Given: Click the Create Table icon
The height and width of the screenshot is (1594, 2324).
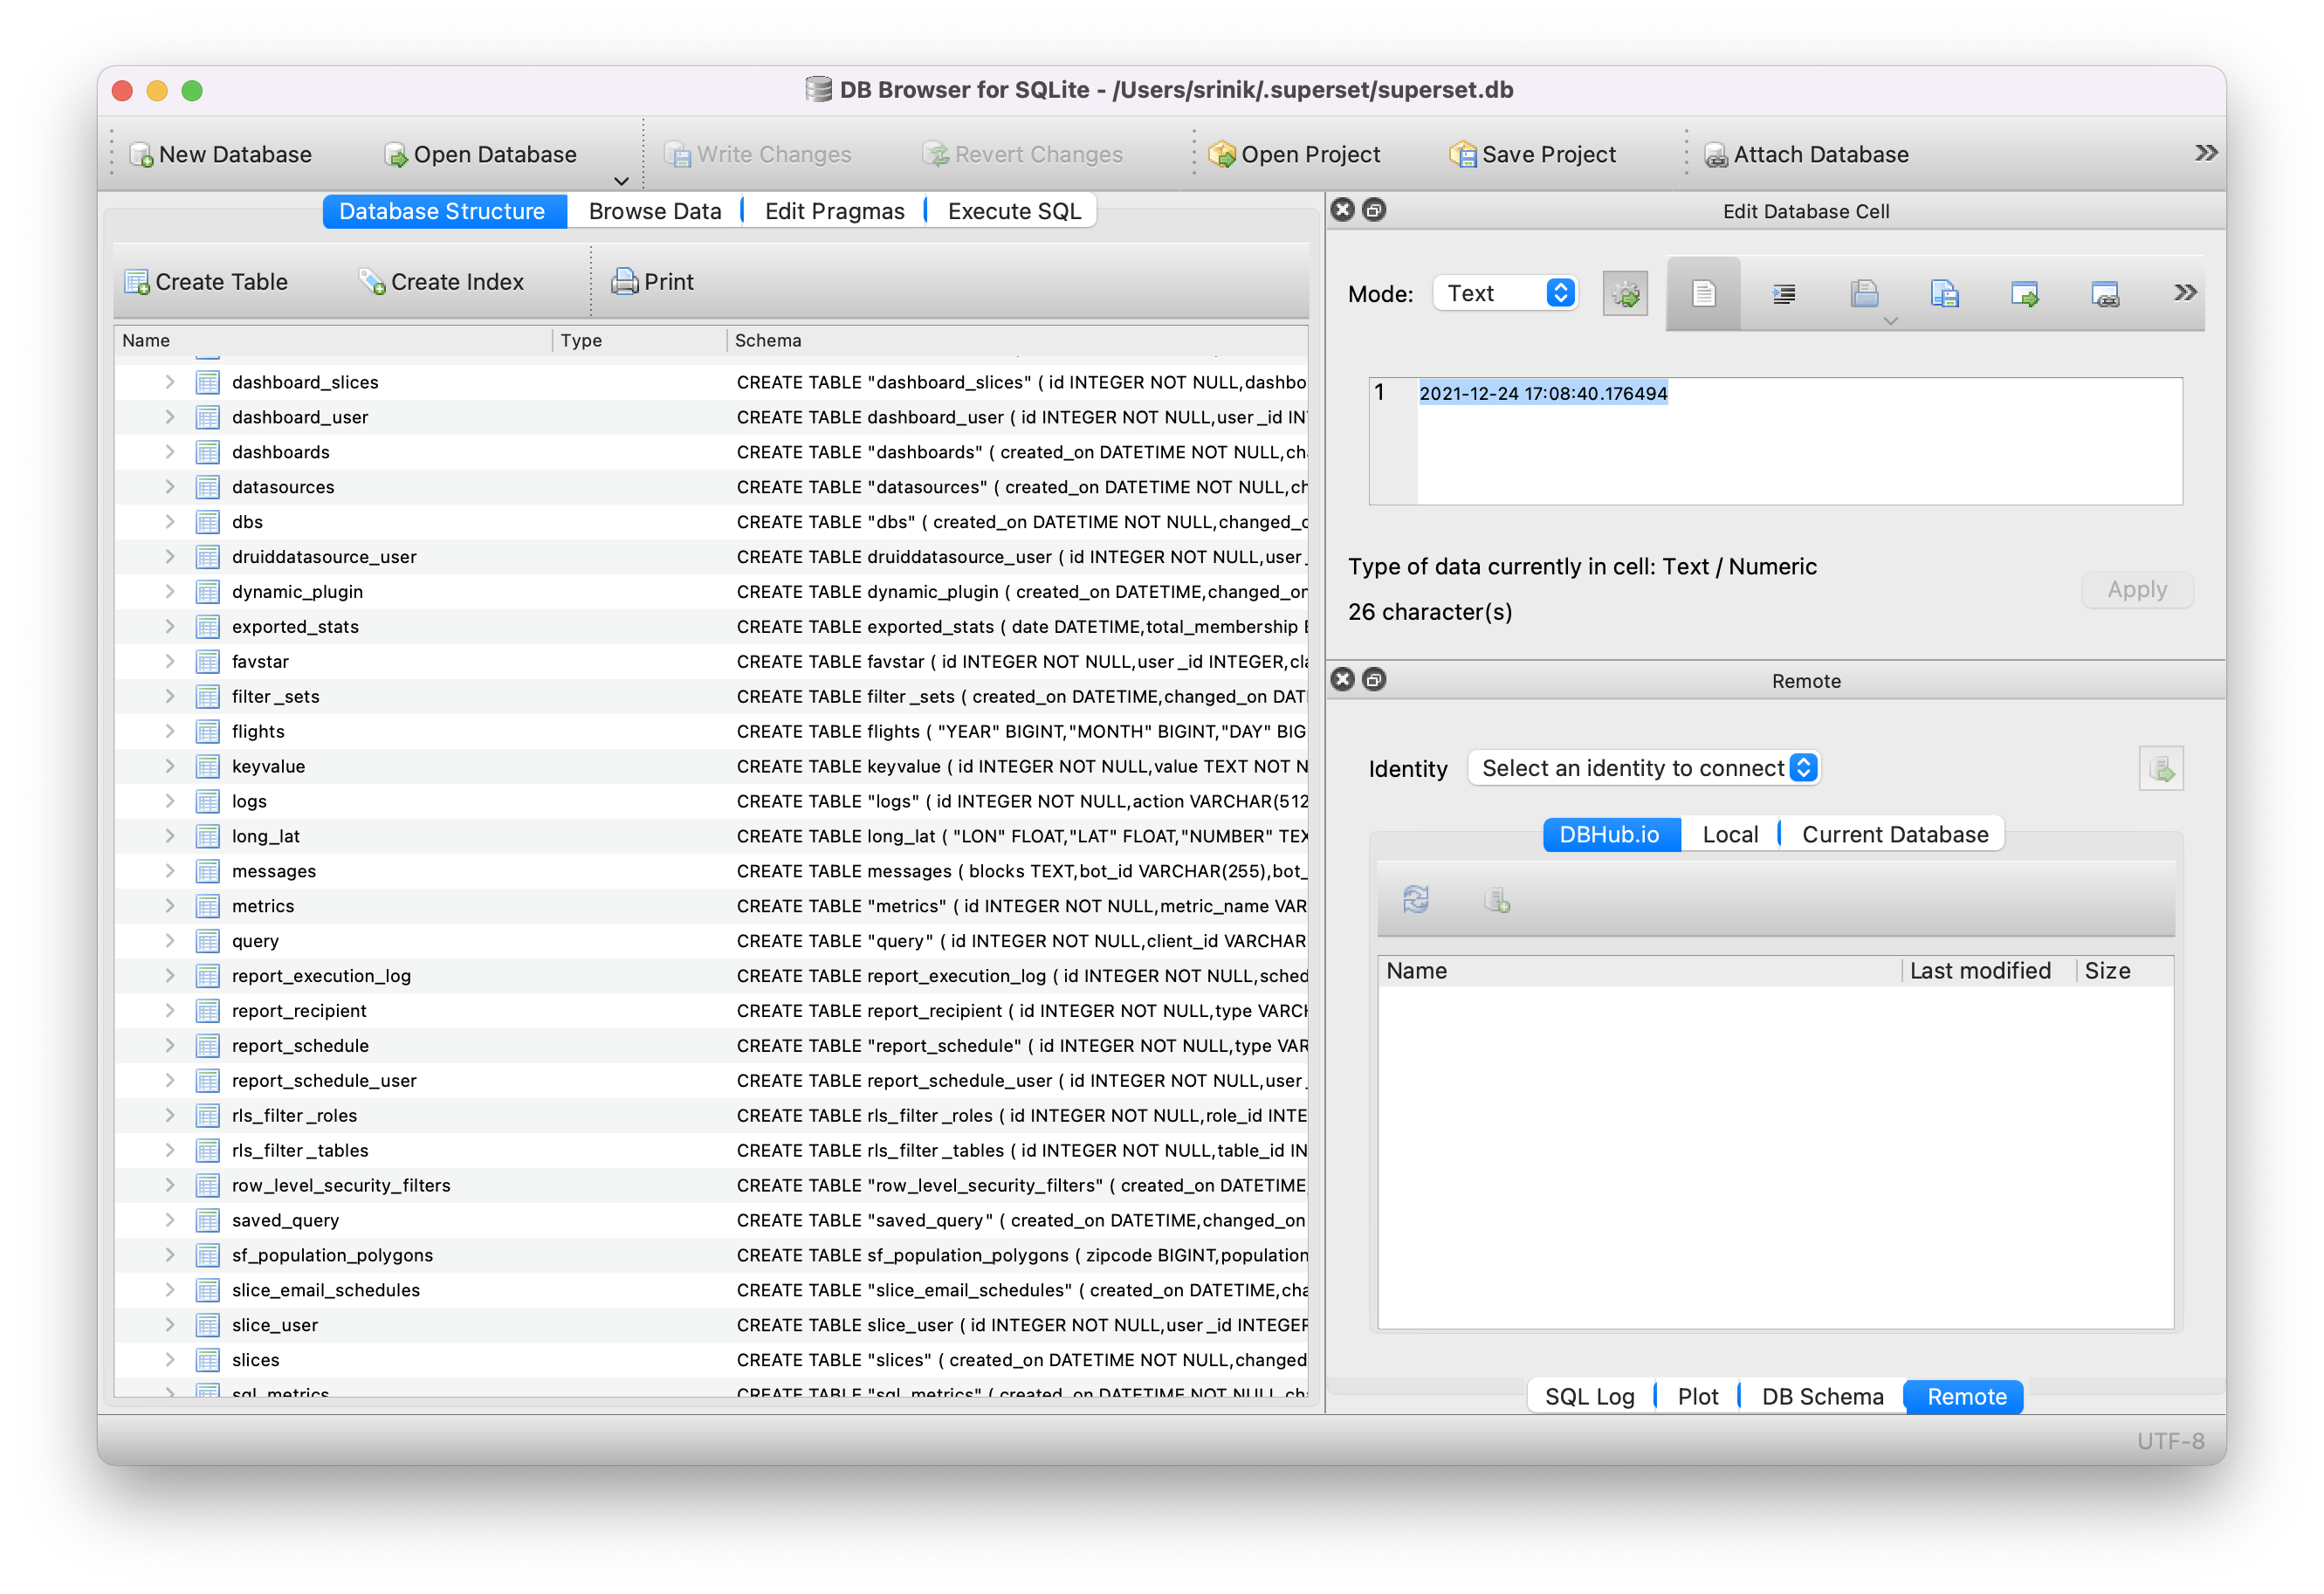Looking at the screenshot, I should [137, 282].
